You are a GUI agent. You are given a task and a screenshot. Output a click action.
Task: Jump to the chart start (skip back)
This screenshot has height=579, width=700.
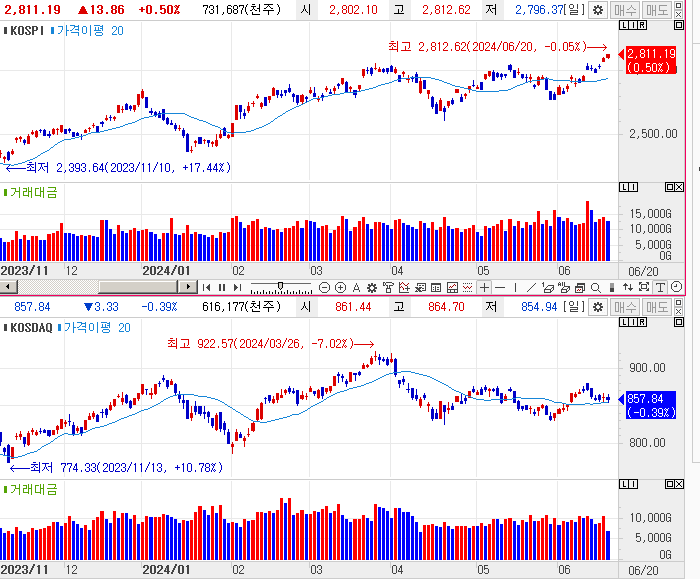pyautogui.click(x=206, y=287)
